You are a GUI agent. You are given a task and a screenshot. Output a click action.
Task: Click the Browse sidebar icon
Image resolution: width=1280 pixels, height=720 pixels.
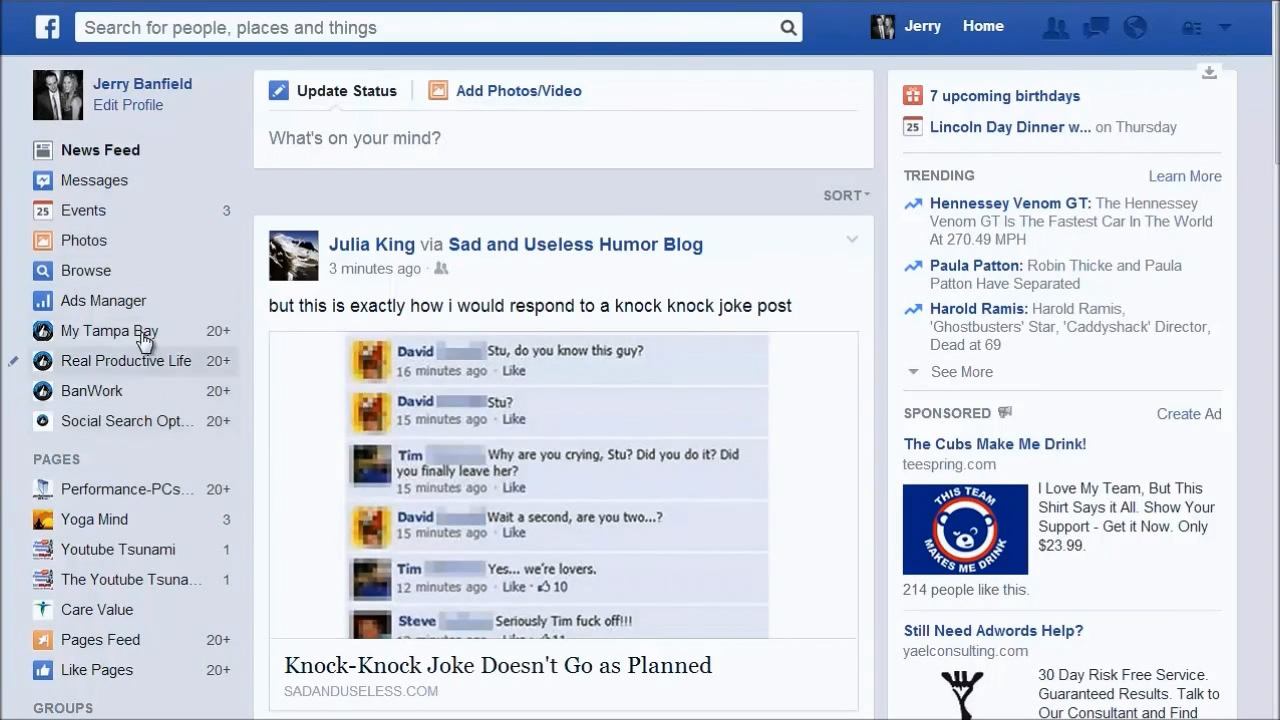coord(42,270)
